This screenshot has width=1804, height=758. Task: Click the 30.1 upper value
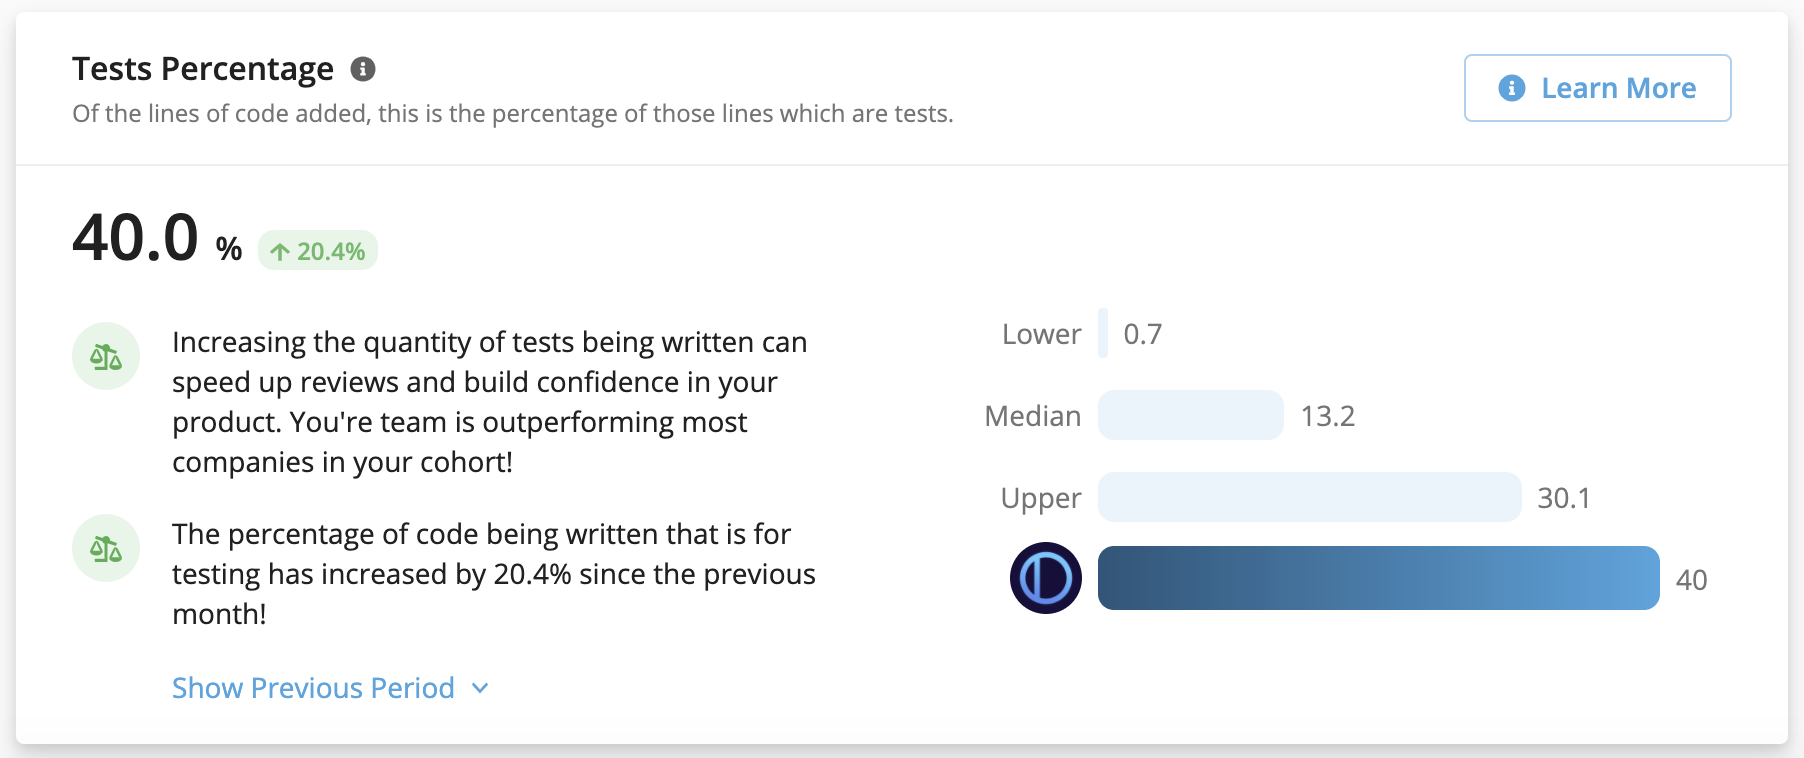pyautogui.click(x=1563, y=498)
